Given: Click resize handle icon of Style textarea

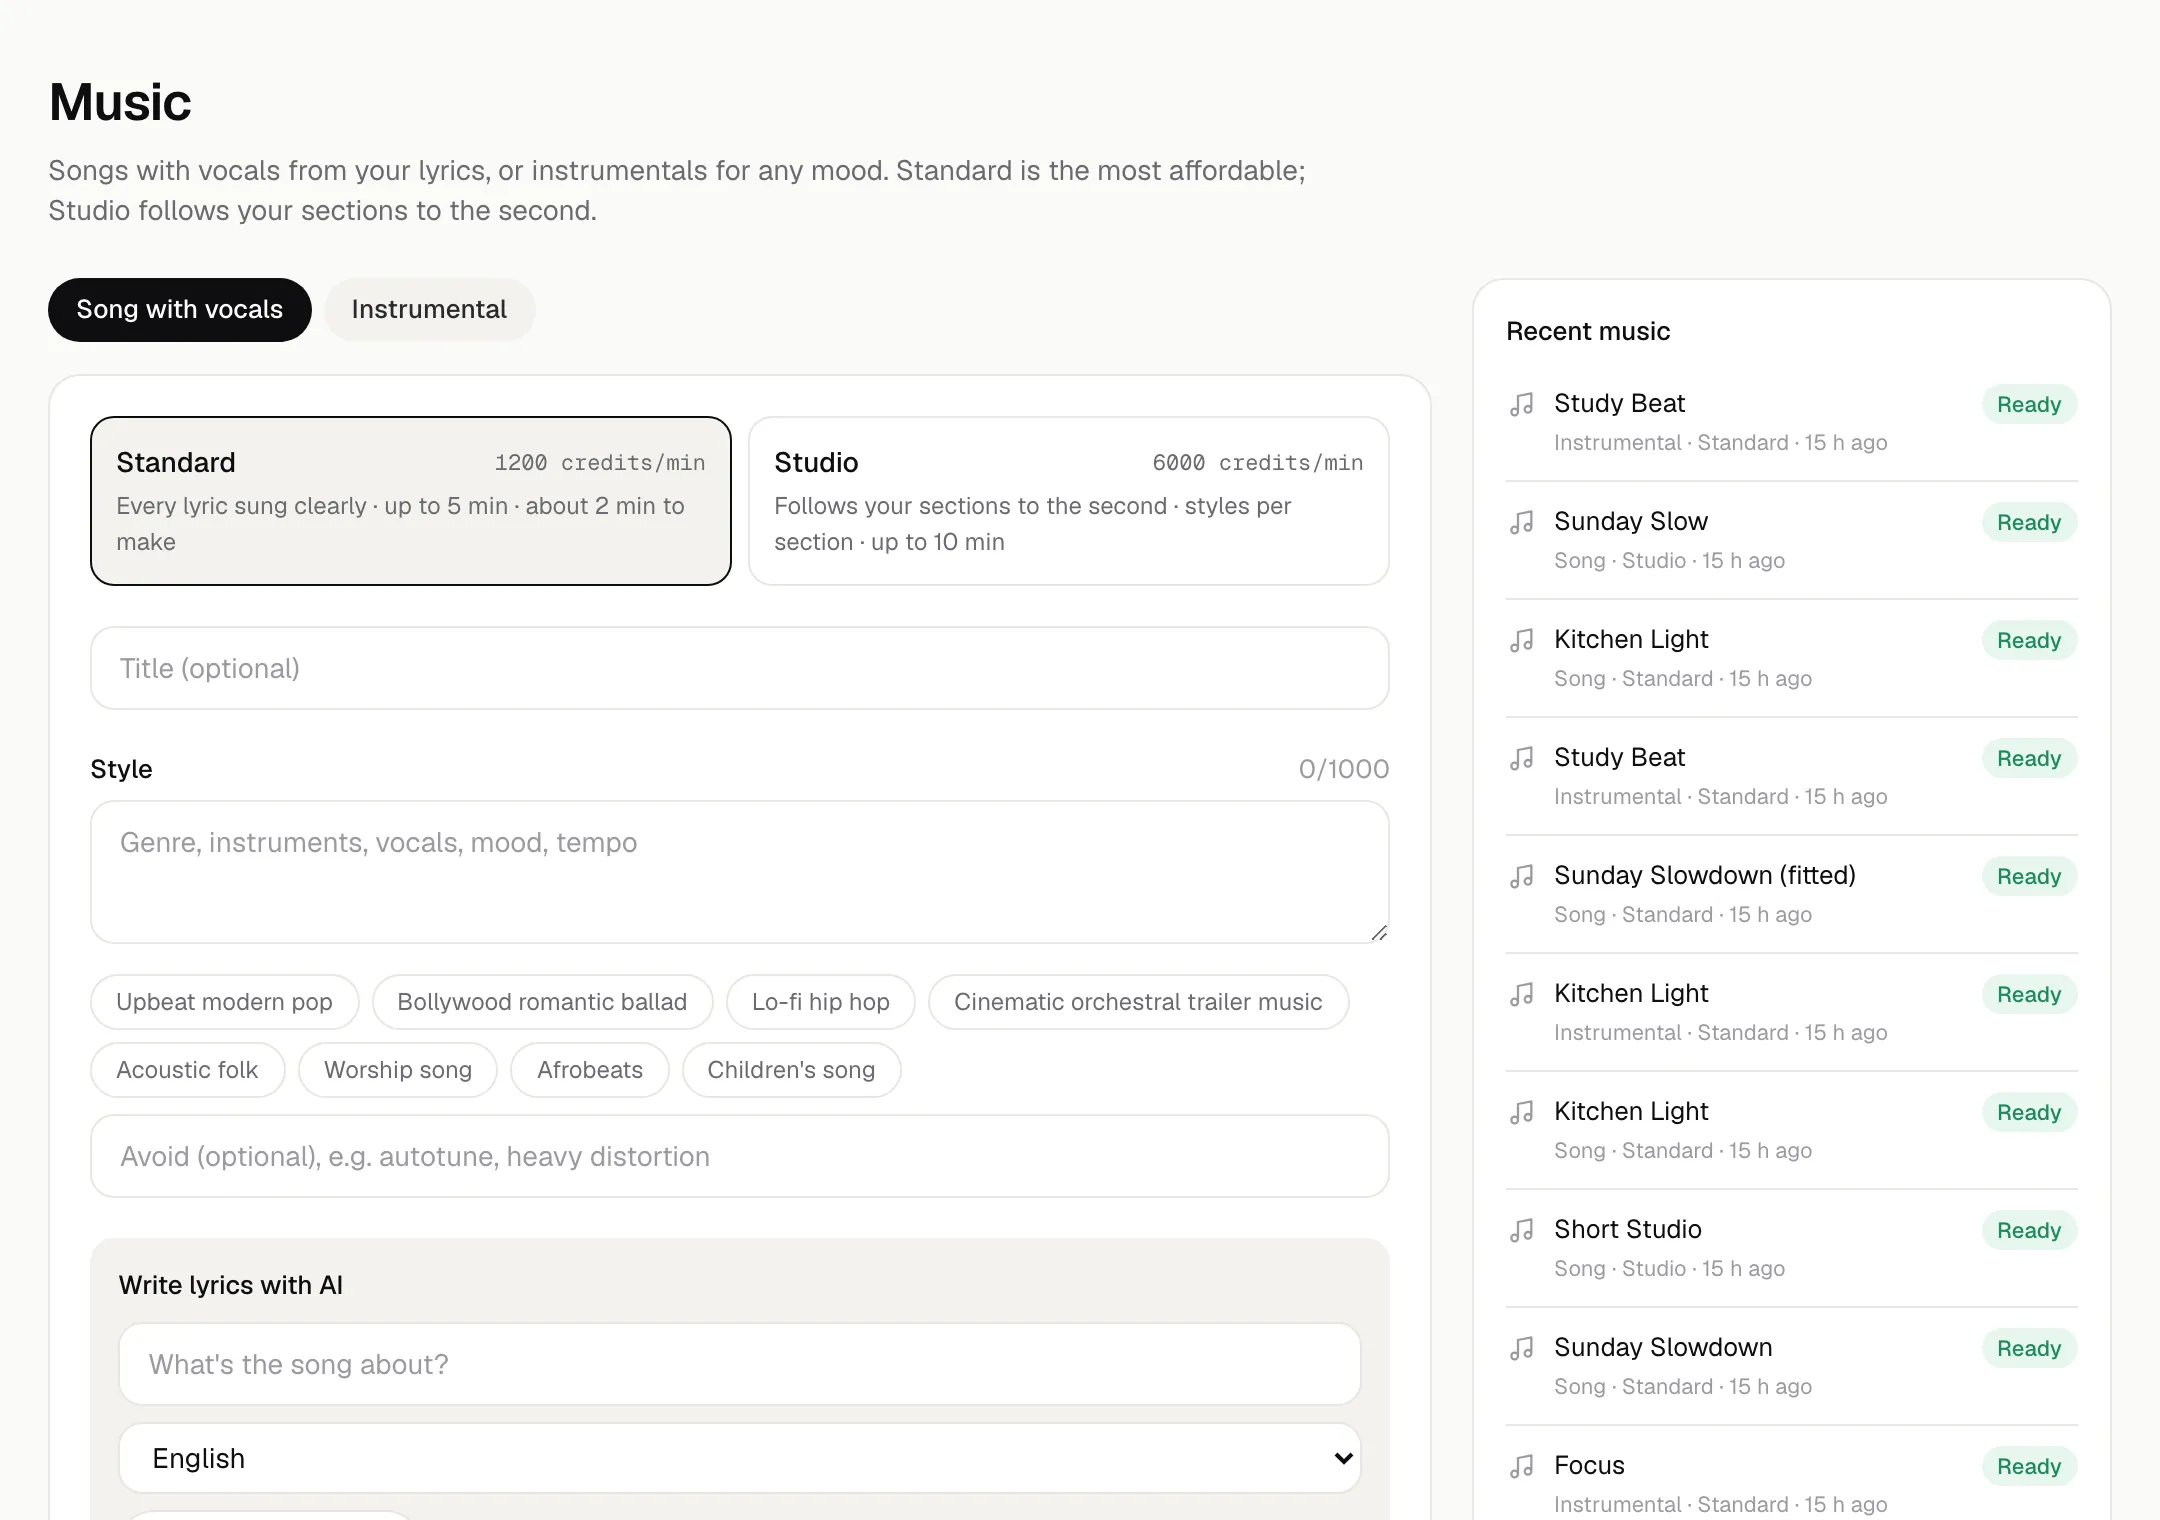Looking at the screenshot, I should (x=1379, y=932).
